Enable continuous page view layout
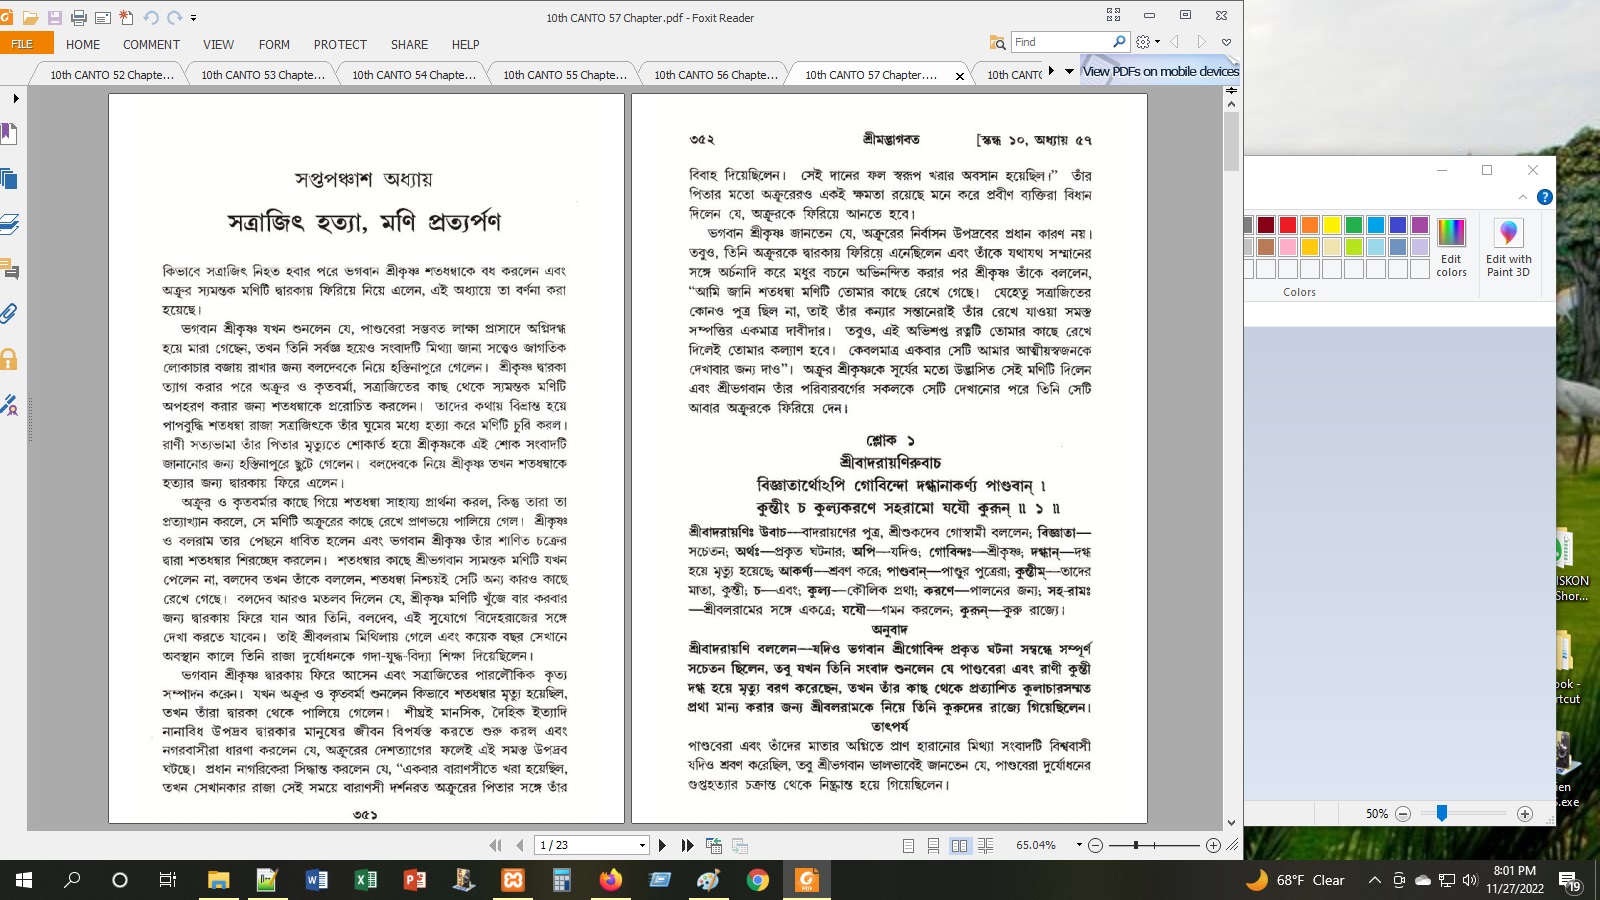1600x900 pixels. [933, 845]
